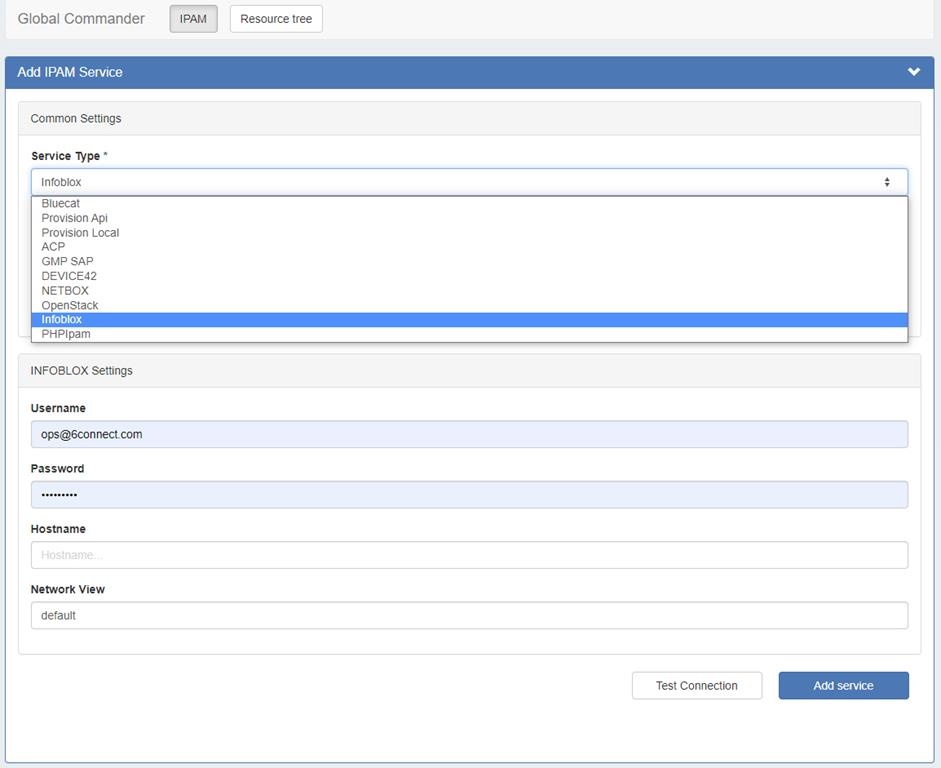Click the Test Connection button

(696, 686)
